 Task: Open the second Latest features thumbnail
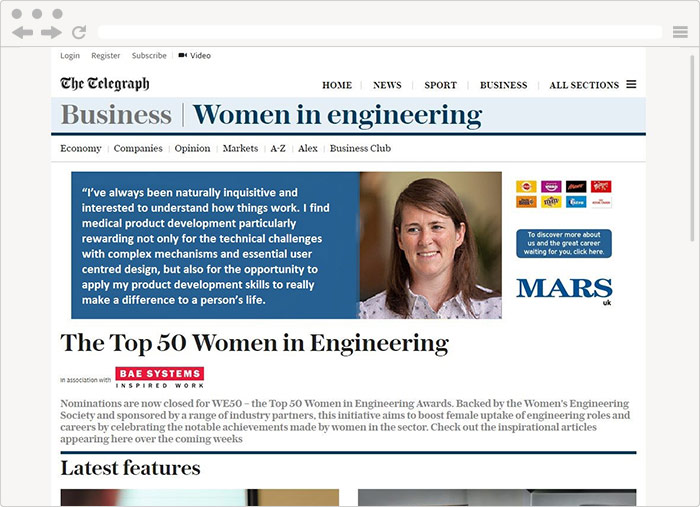click(x=497, y=498)
